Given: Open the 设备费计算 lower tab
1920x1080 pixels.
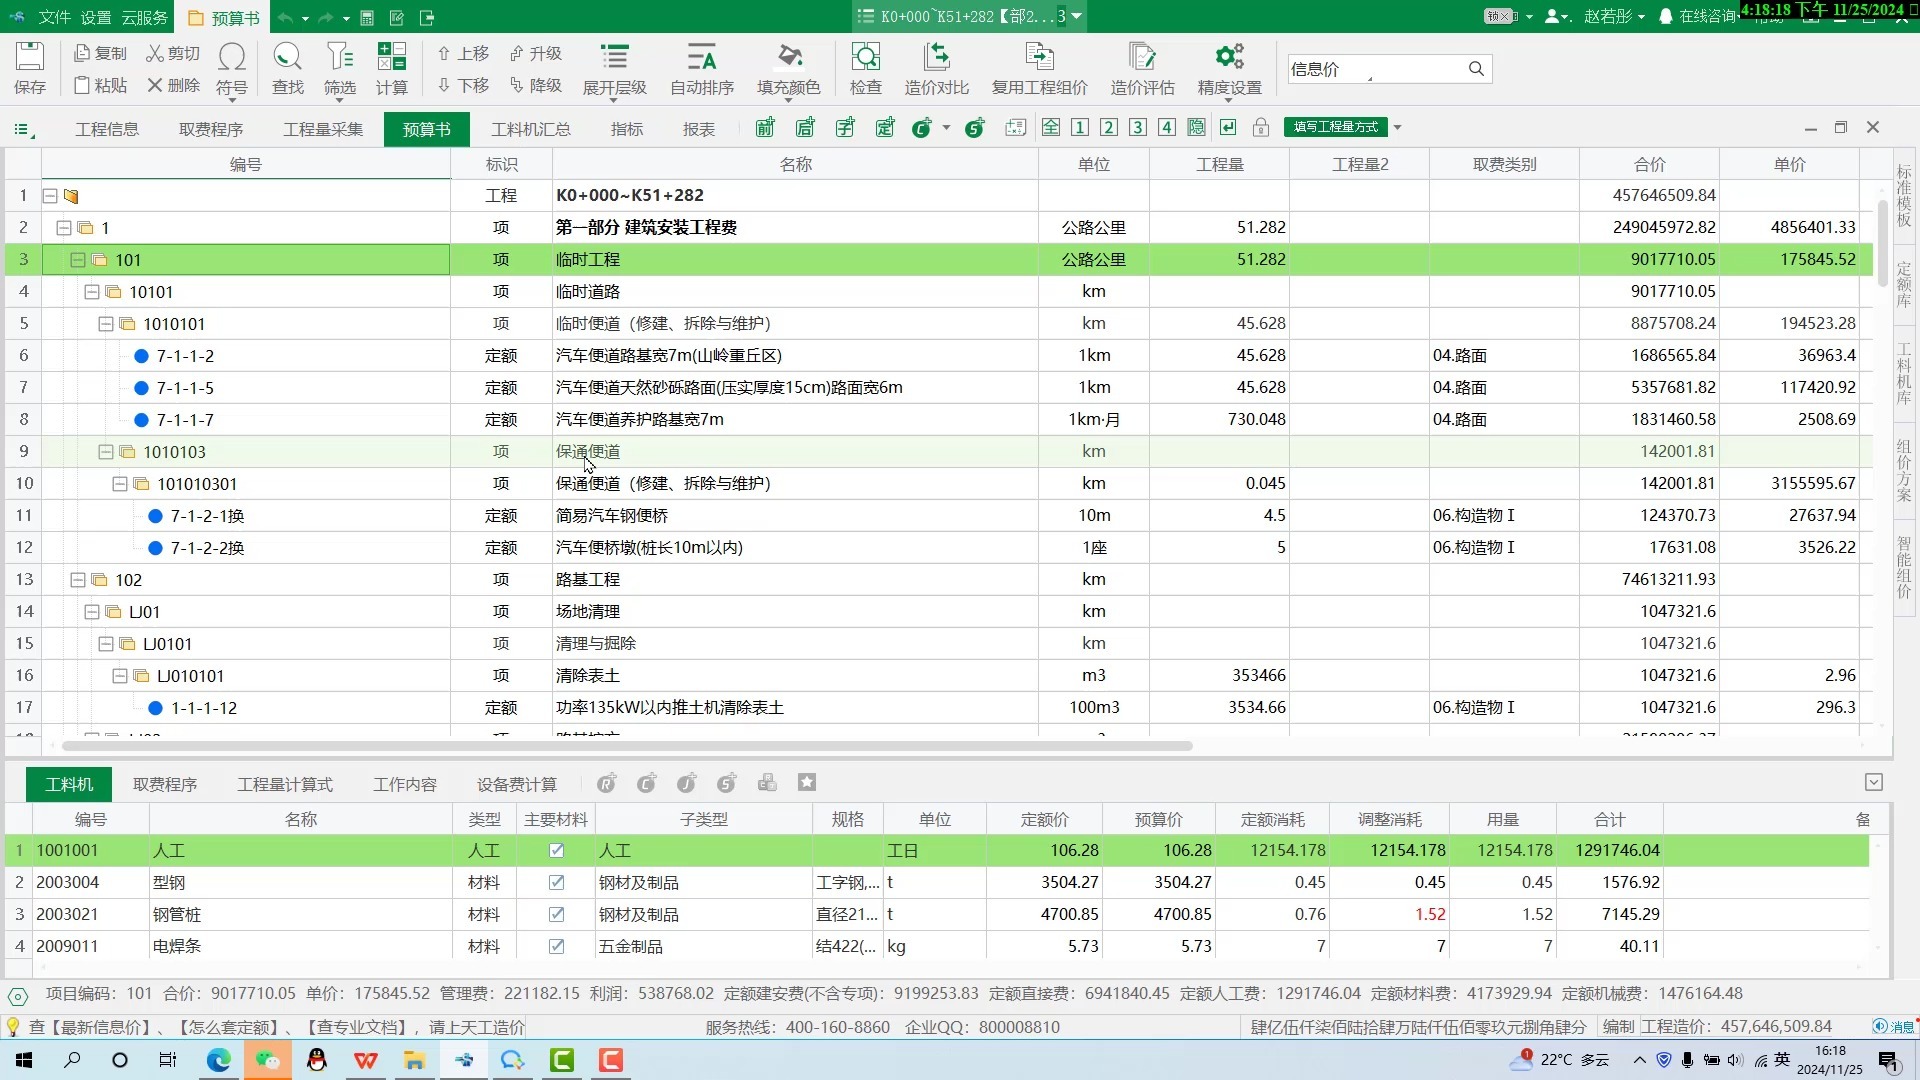Looking at the screenshot, I should pos(517,784).
